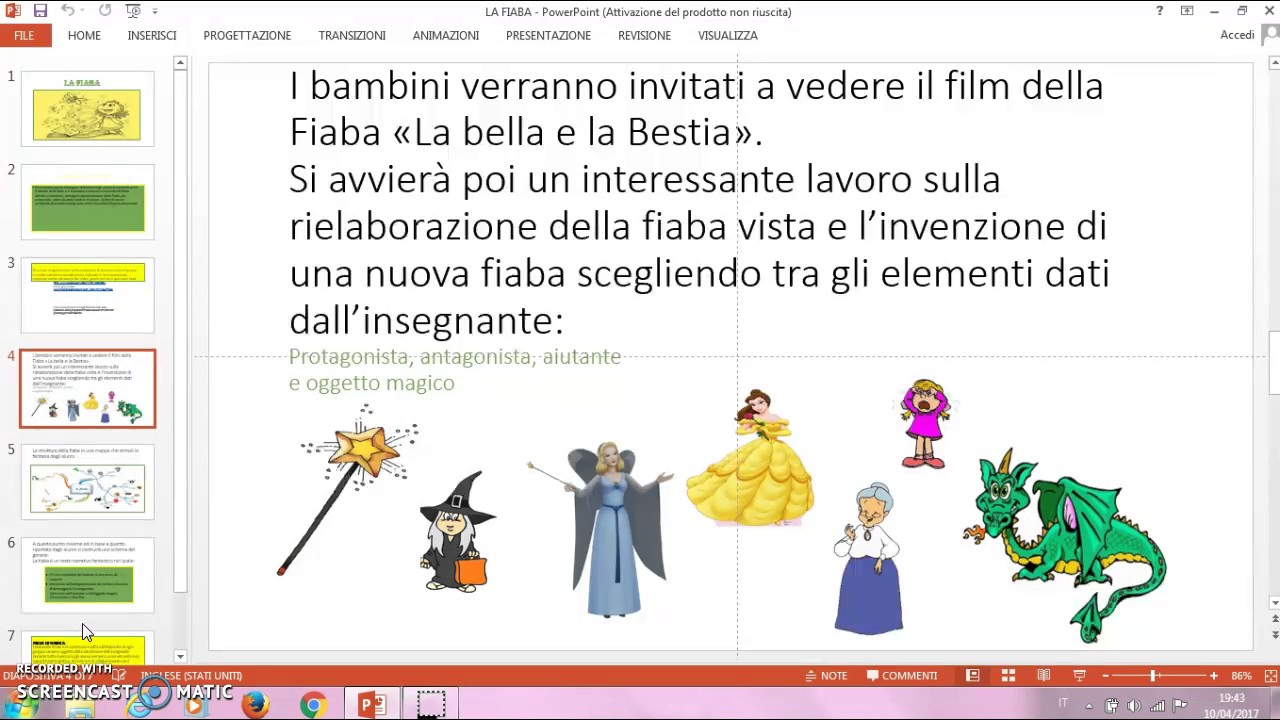Start slideshow from beginning icon
This screenshot has height=720, width=1280.
134,11
